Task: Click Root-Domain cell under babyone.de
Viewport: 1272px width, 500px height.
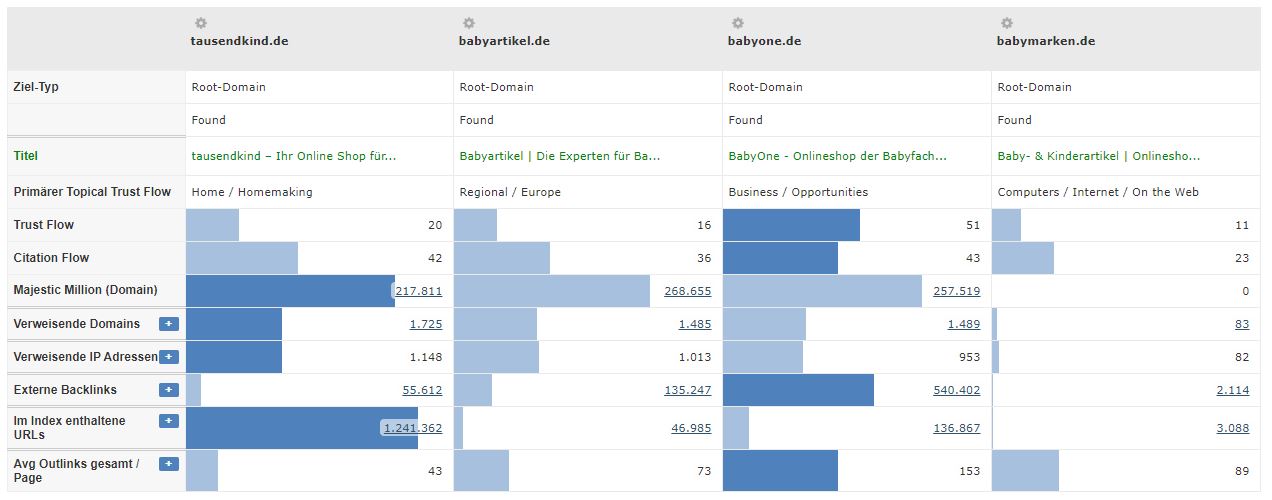Action: point(765,87)
